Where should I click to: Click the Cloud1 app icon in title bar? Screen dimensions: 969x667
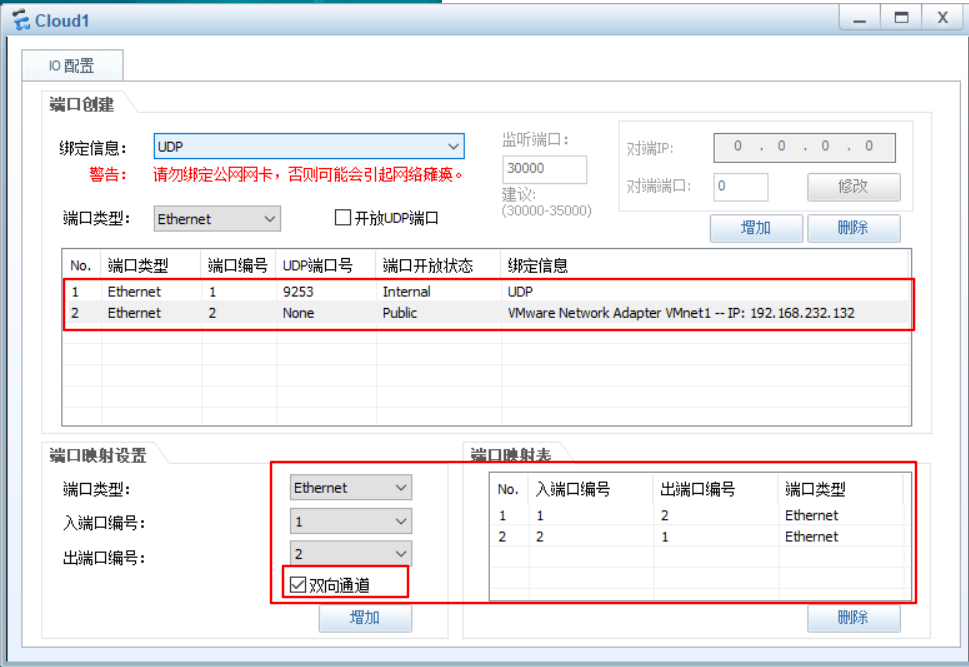[20, 20]
